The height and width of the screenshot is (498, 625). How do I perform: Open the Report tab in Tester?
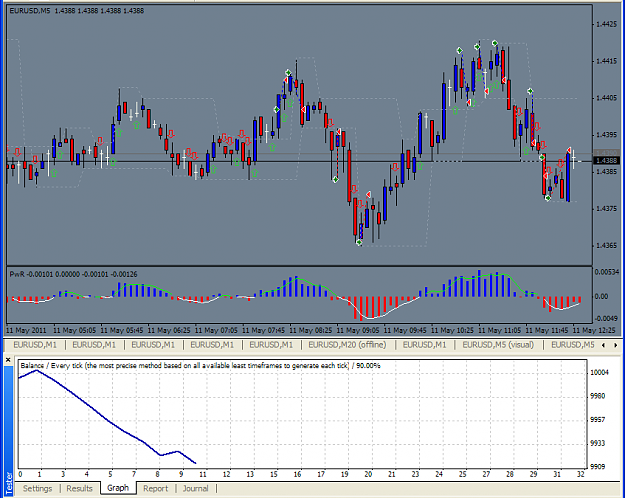point(155,488)
